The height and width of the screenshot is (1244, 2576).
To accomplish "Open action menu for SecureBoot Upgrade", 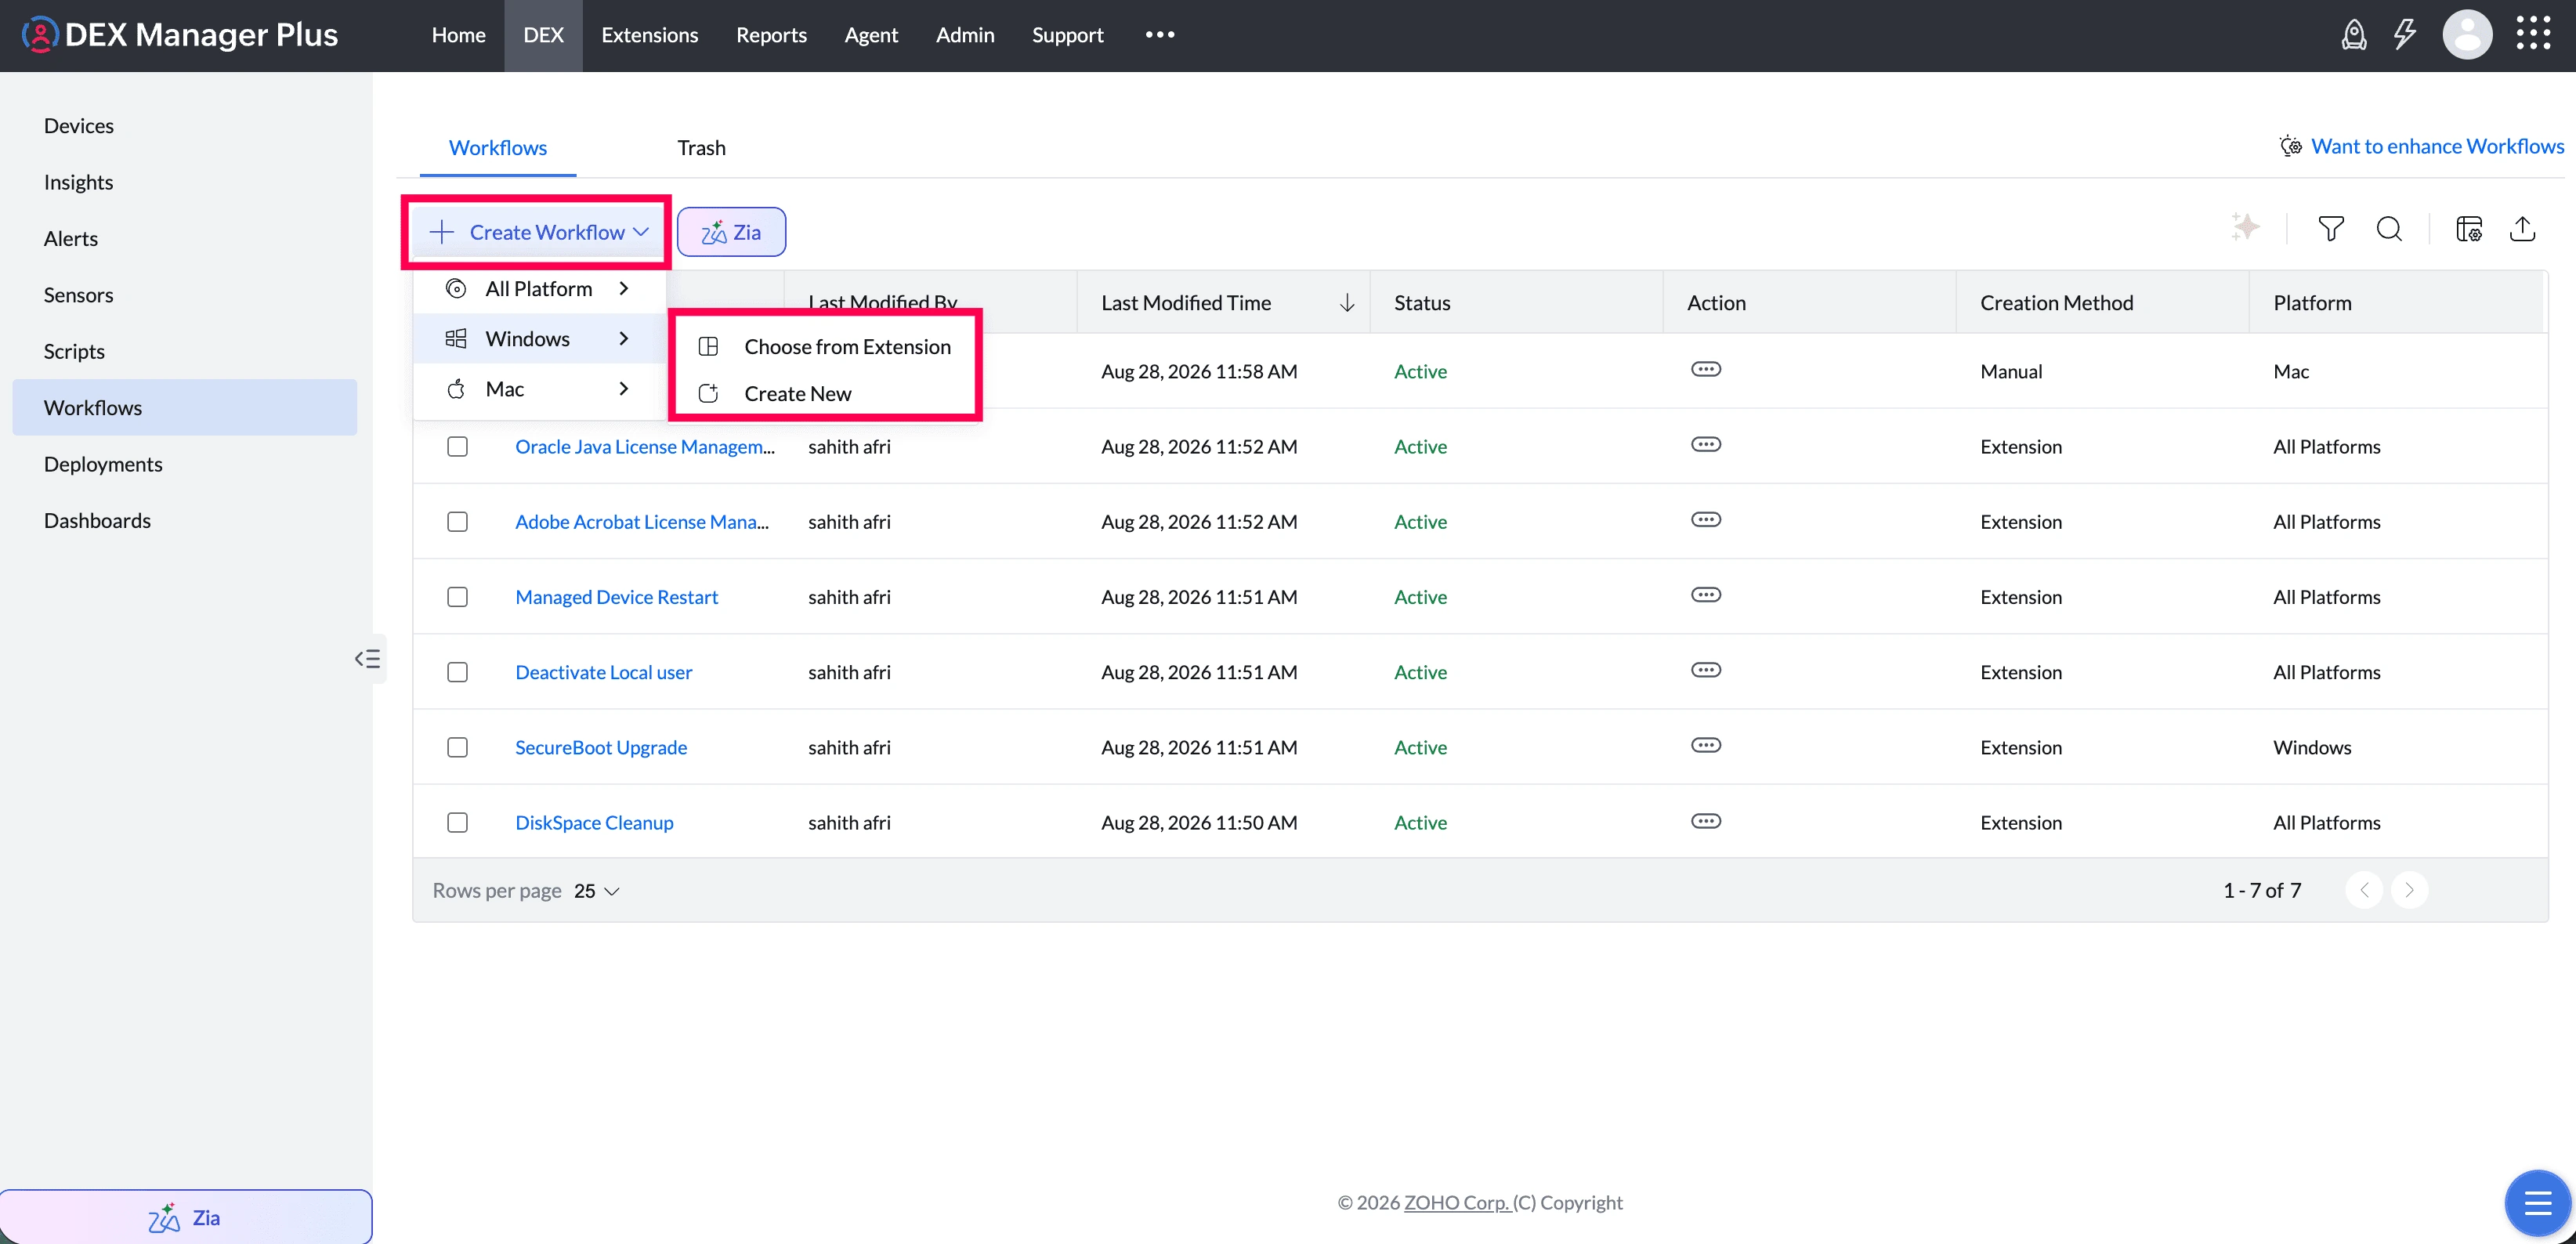I will (x=1706, y=746).
